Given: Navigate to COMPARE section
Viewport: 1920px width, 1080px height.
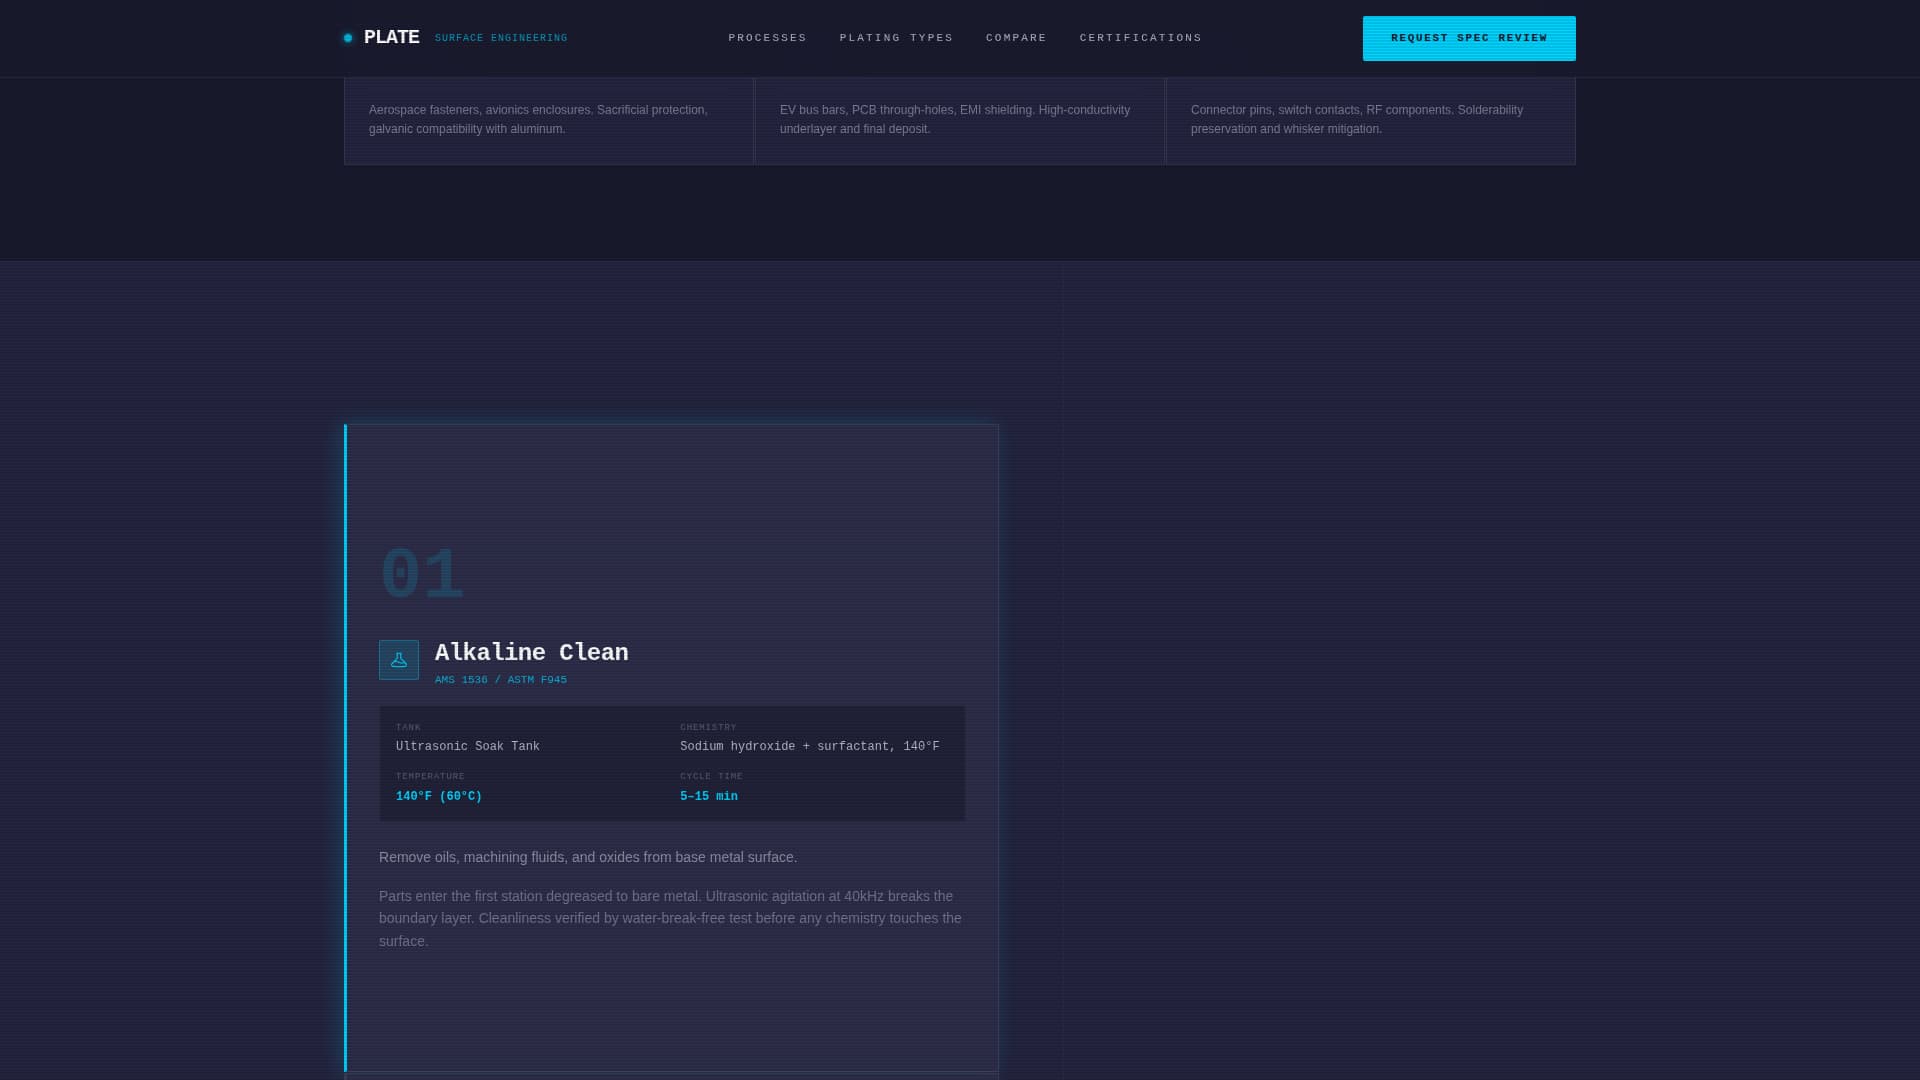Looking at the screenshot, I should point(1016,38).
